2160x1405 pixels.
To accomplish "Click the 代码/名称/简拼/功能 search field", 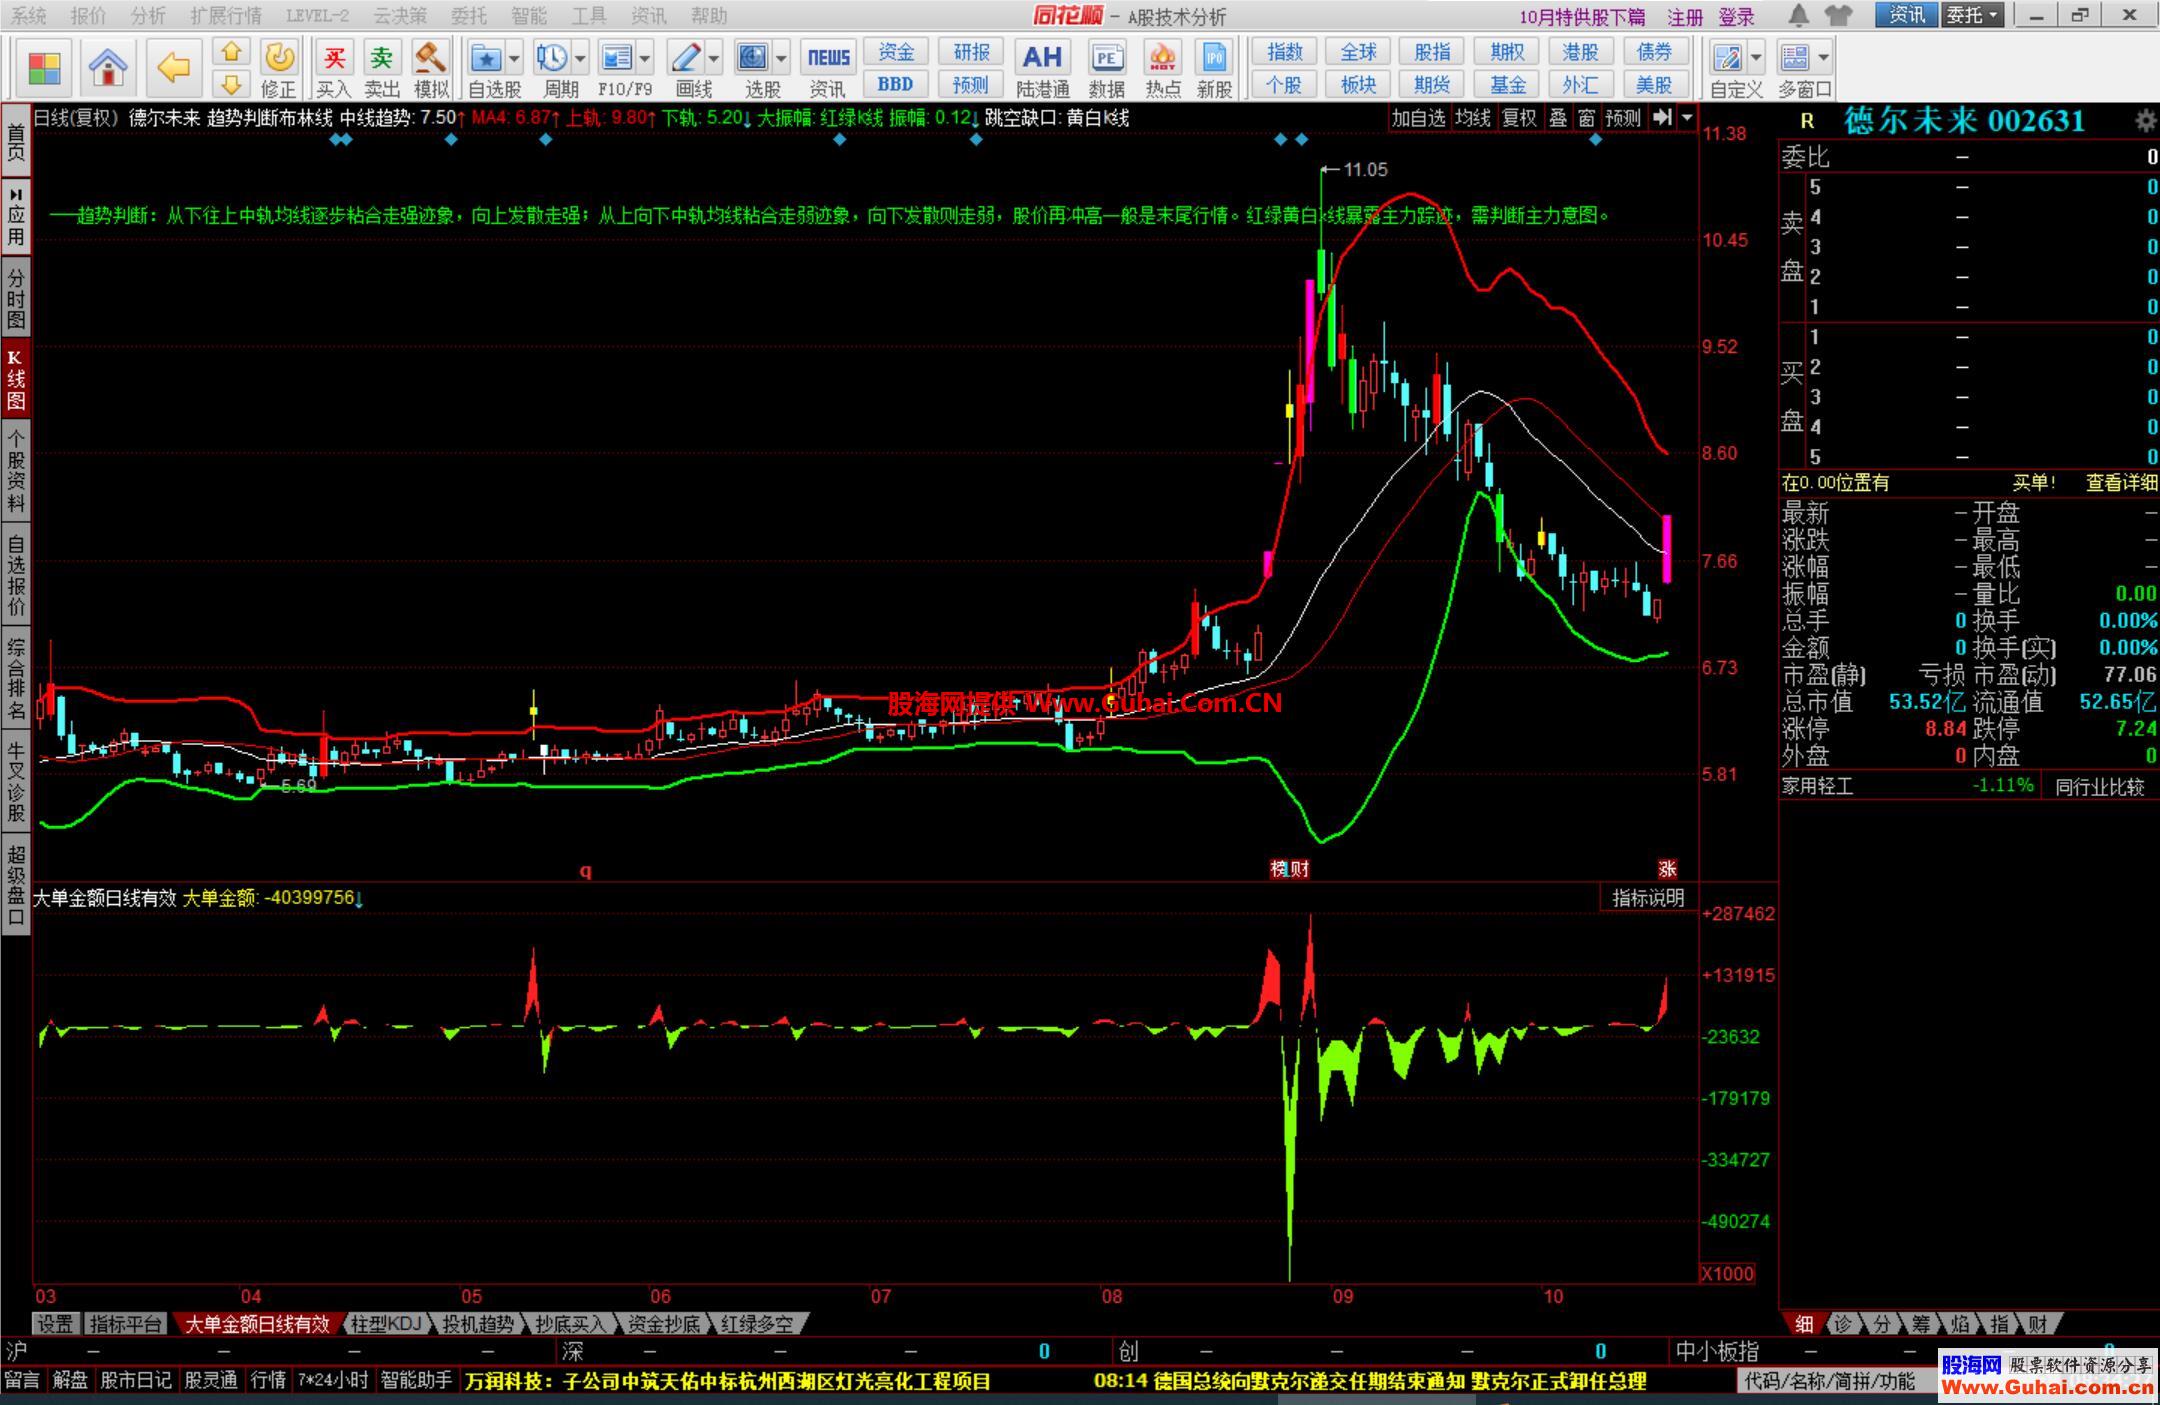I will pos(1830,1381).
